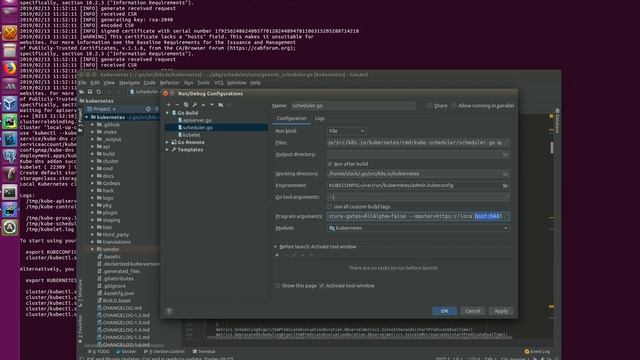This screenshot has height=360, width=640.
Task: Open the Run kind dropdown
Action: pos(347,131)
